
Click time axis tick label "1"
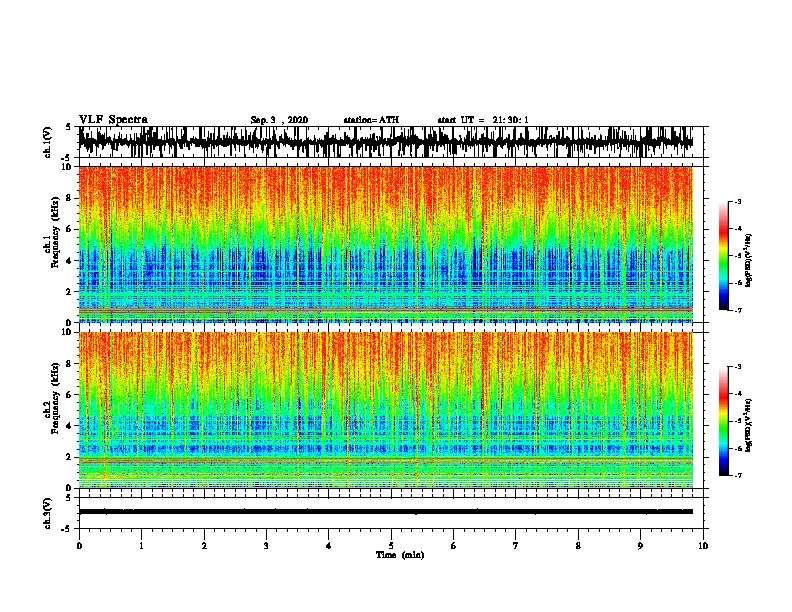point(141,546)
